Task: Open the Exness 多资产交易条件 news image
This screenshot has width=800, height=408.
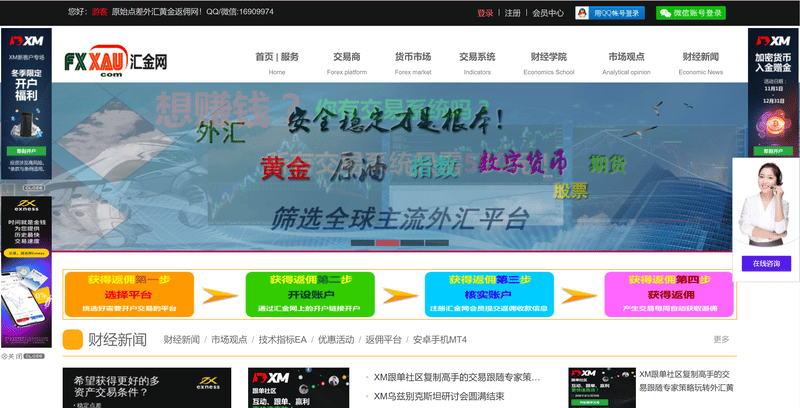Action: [x=147, y=388]
